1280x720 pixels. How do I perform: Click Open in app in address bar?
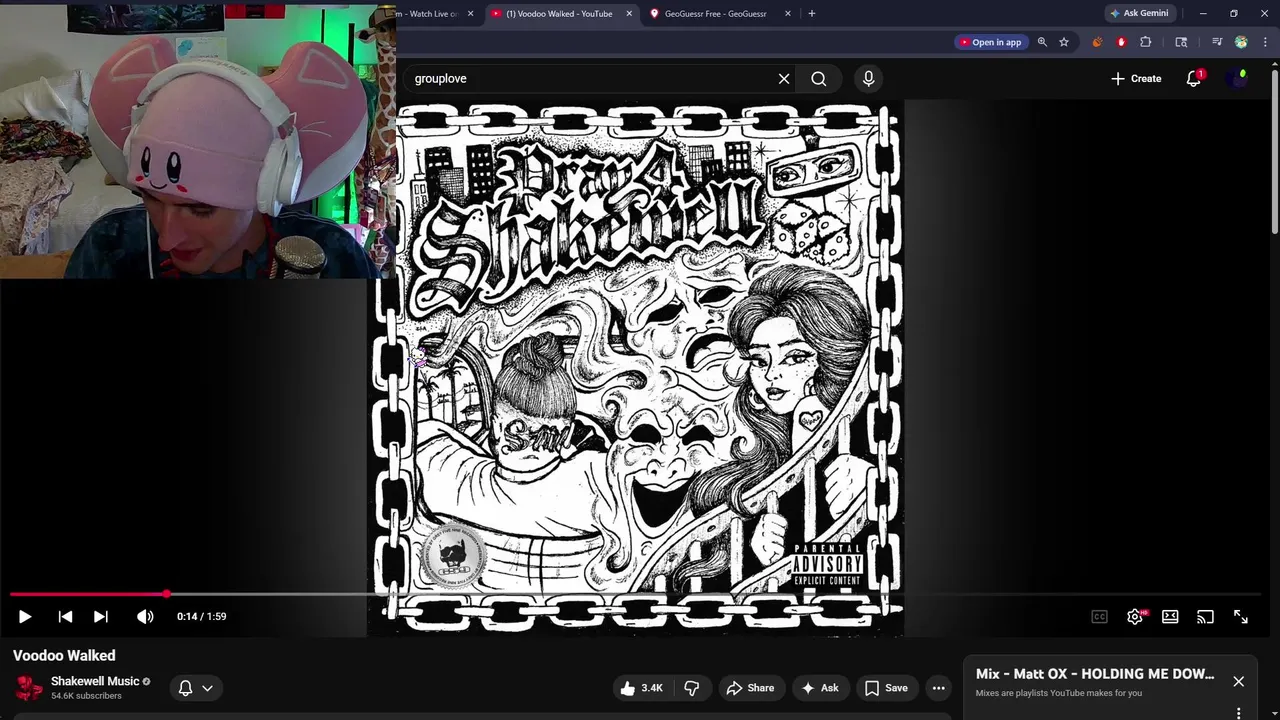click(x=991, y=42)
